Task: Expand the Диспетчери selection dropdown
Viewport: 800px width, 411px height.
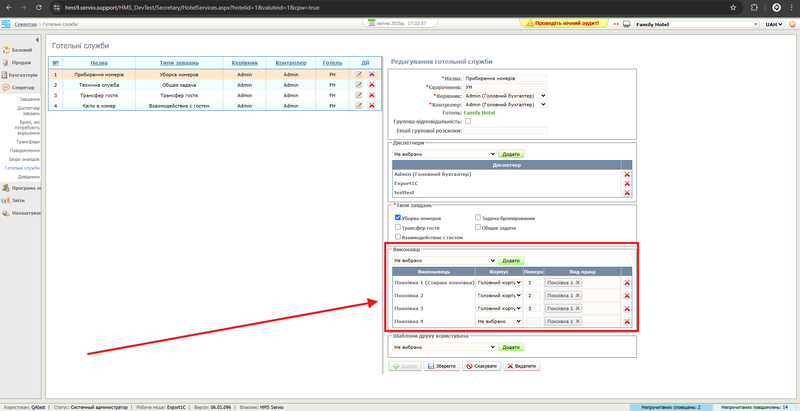Action: point(444,154)
